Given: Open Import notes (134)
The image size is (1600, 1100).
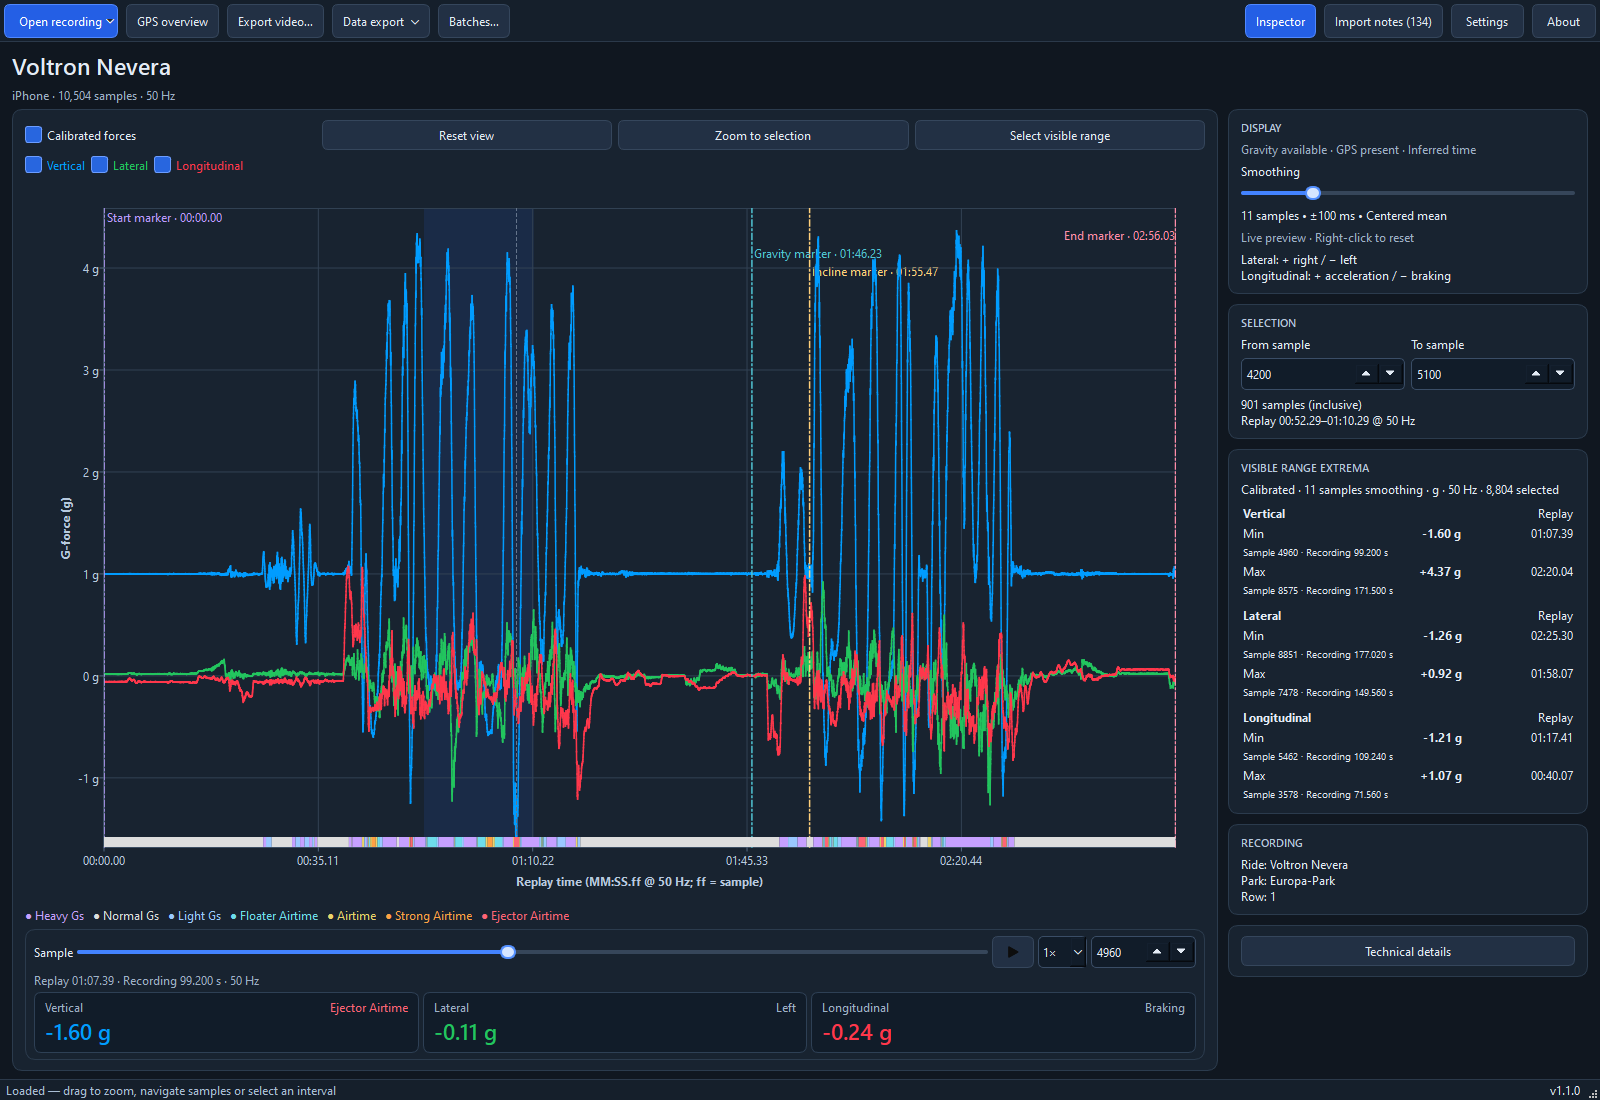Looking at the screenshot, I should pyautogui.click(x=1383, y=22).
